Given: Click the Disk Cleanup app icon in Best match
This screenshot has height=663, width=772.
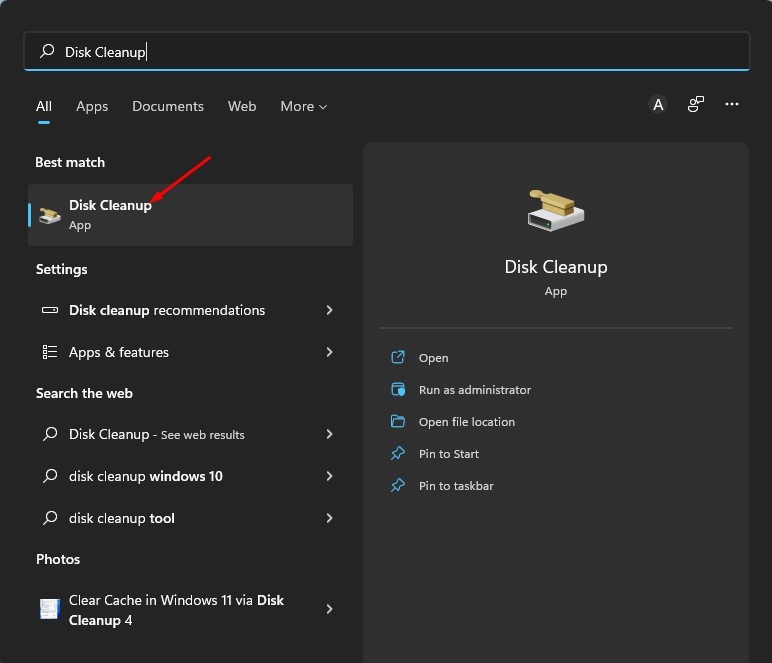Looking at the screenshot, I should [50, 215].
